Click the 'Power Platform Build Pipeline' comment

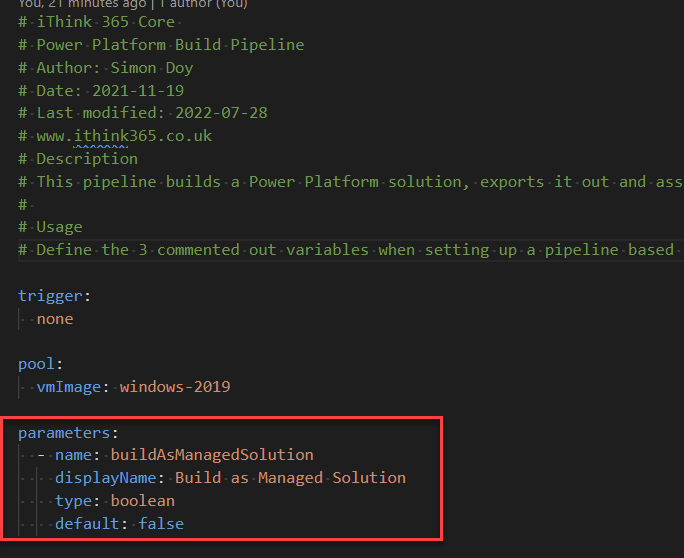(170, 45)
